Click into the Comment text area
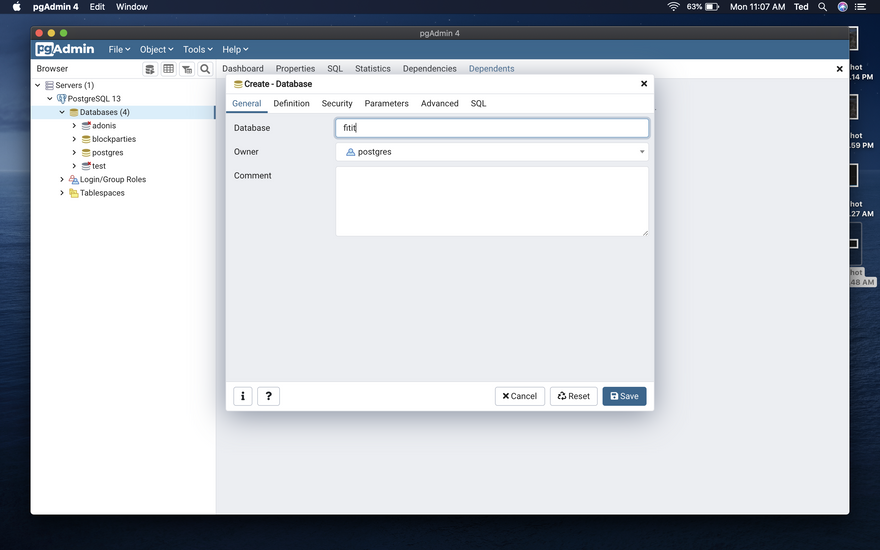Screen dimensions: 880x550 click(x=491, y=201)
